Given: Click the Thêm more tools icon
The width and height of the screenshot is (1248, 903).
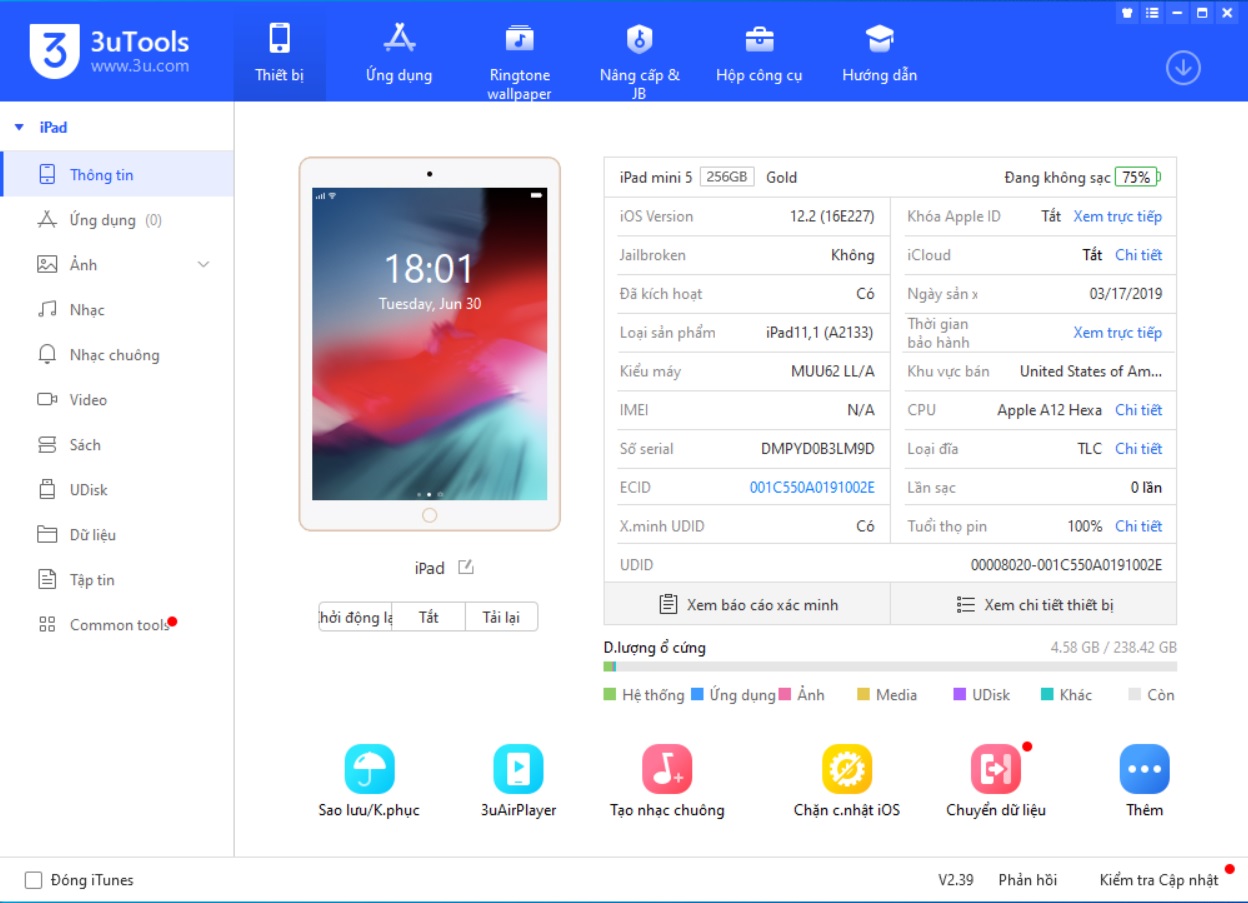Looking at the screenshot, I should (x=1144, y=770).
